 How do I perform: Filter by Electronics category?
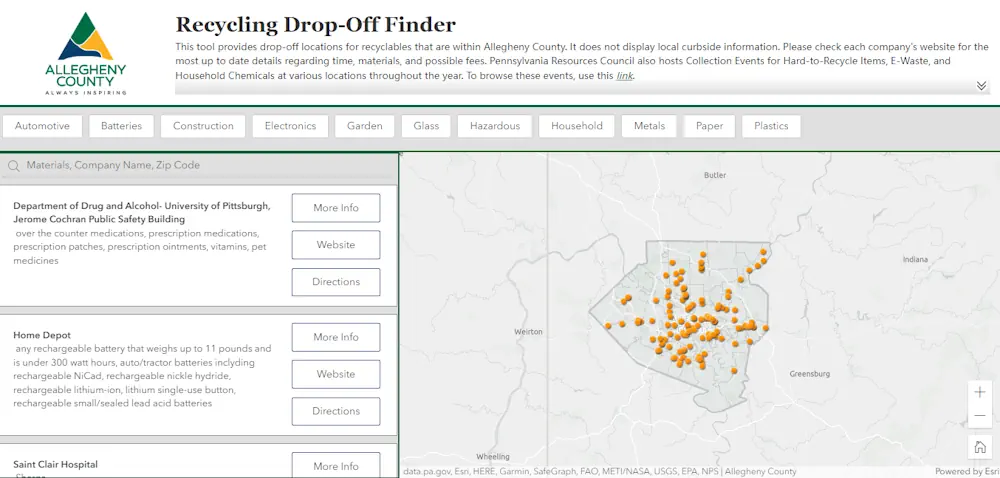coord(290,126)
